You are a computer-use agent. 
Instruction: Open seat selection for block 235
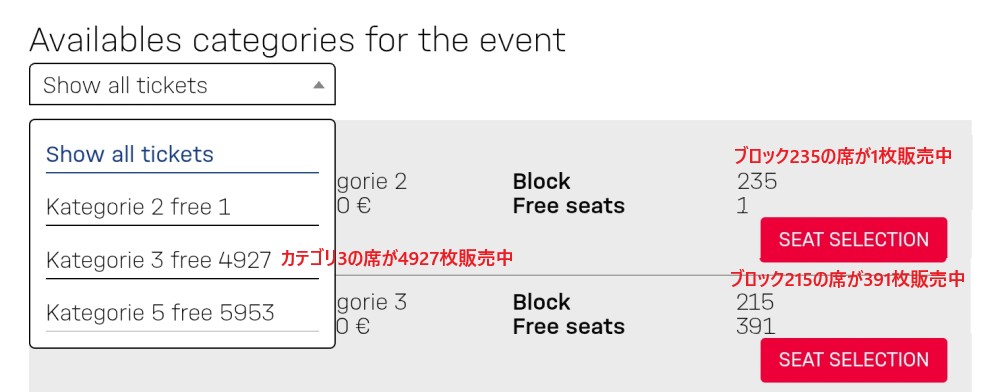pos(853,240)
